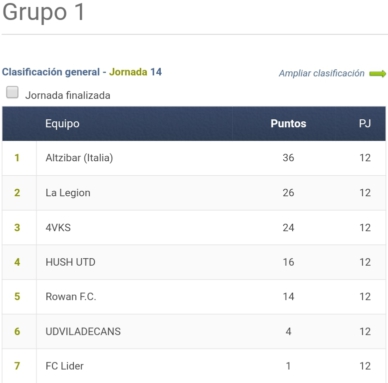Click the 36 points value for Altzibar
Image resolution: width=388 pixels, height=383 pixels.
(x=288, y=158)
